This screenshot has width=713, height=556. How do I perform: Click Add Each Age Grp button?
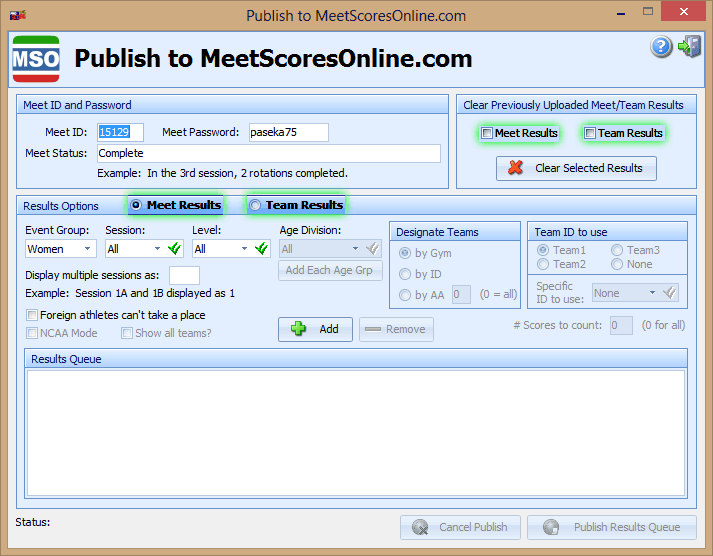pos(330,270)
